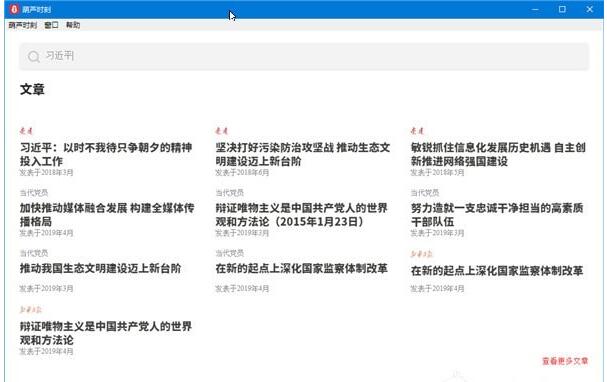This screenshot has height=382, width=607.
Task: Click 当代党员 label above 加快推动媒体融合发展
Action: [x=34, y=193]
